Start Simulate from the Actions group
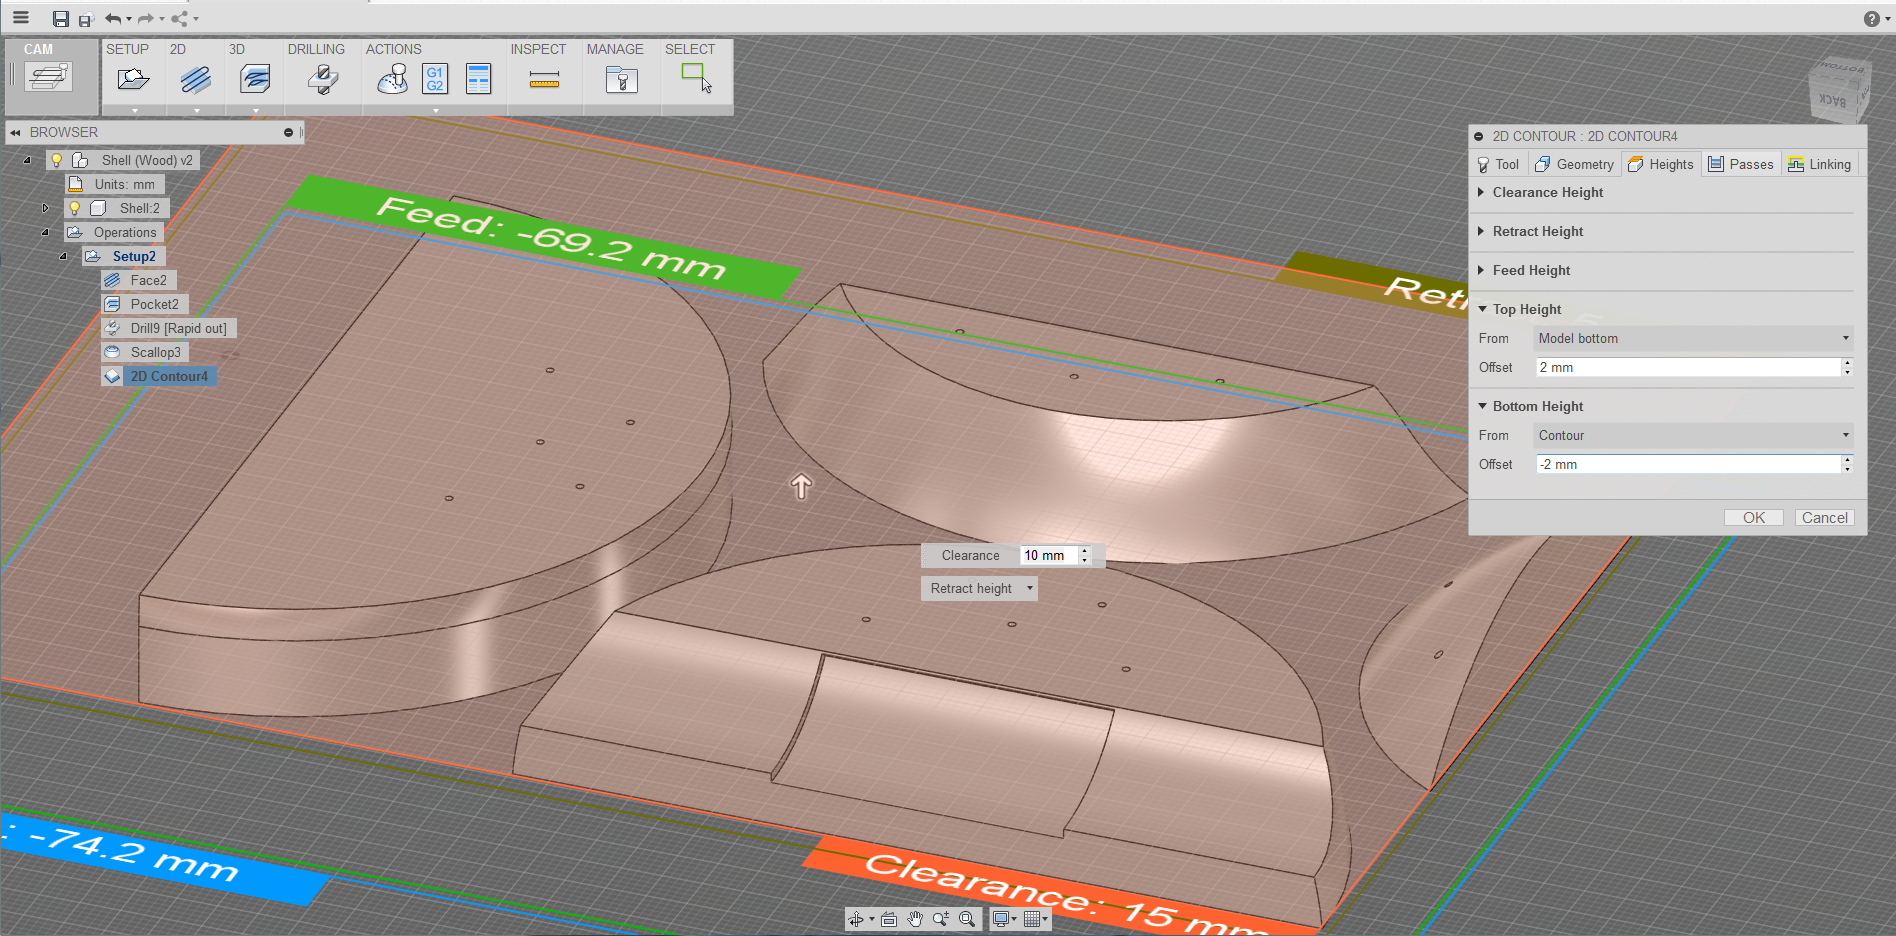 pyautogui.click(x=392, y=79)
